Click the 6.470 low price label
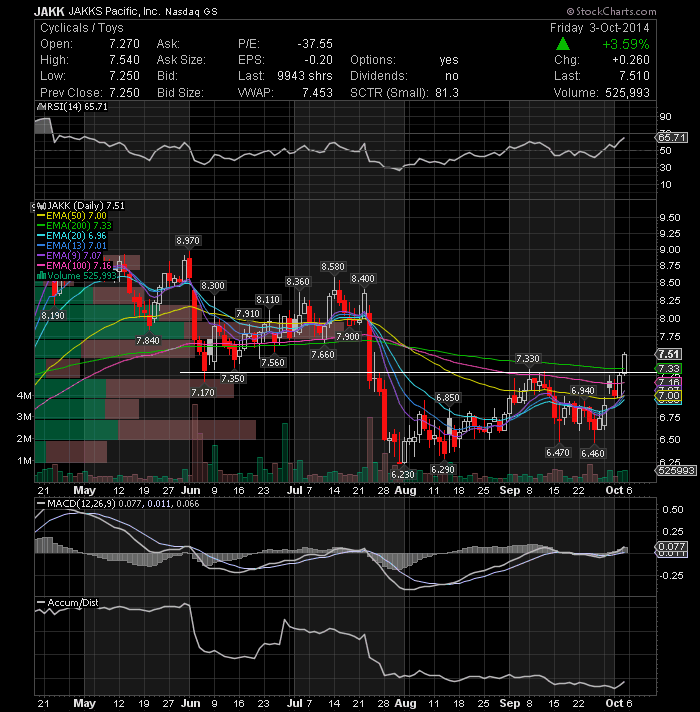Screen dimensions: 700x712 point(558,452)
